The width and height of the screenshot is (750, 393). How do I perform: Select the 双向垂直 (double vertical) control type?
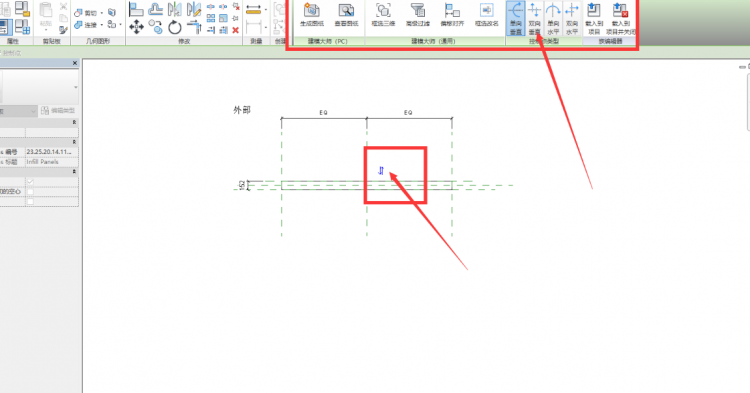pyautogui.click(x=534, y=18)
